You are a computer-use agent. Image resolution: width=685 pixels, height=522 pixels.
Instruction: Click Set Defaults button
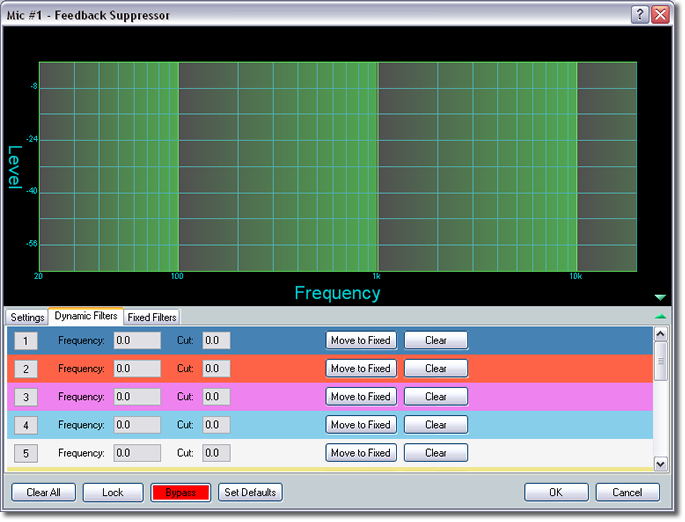point(250,493)
